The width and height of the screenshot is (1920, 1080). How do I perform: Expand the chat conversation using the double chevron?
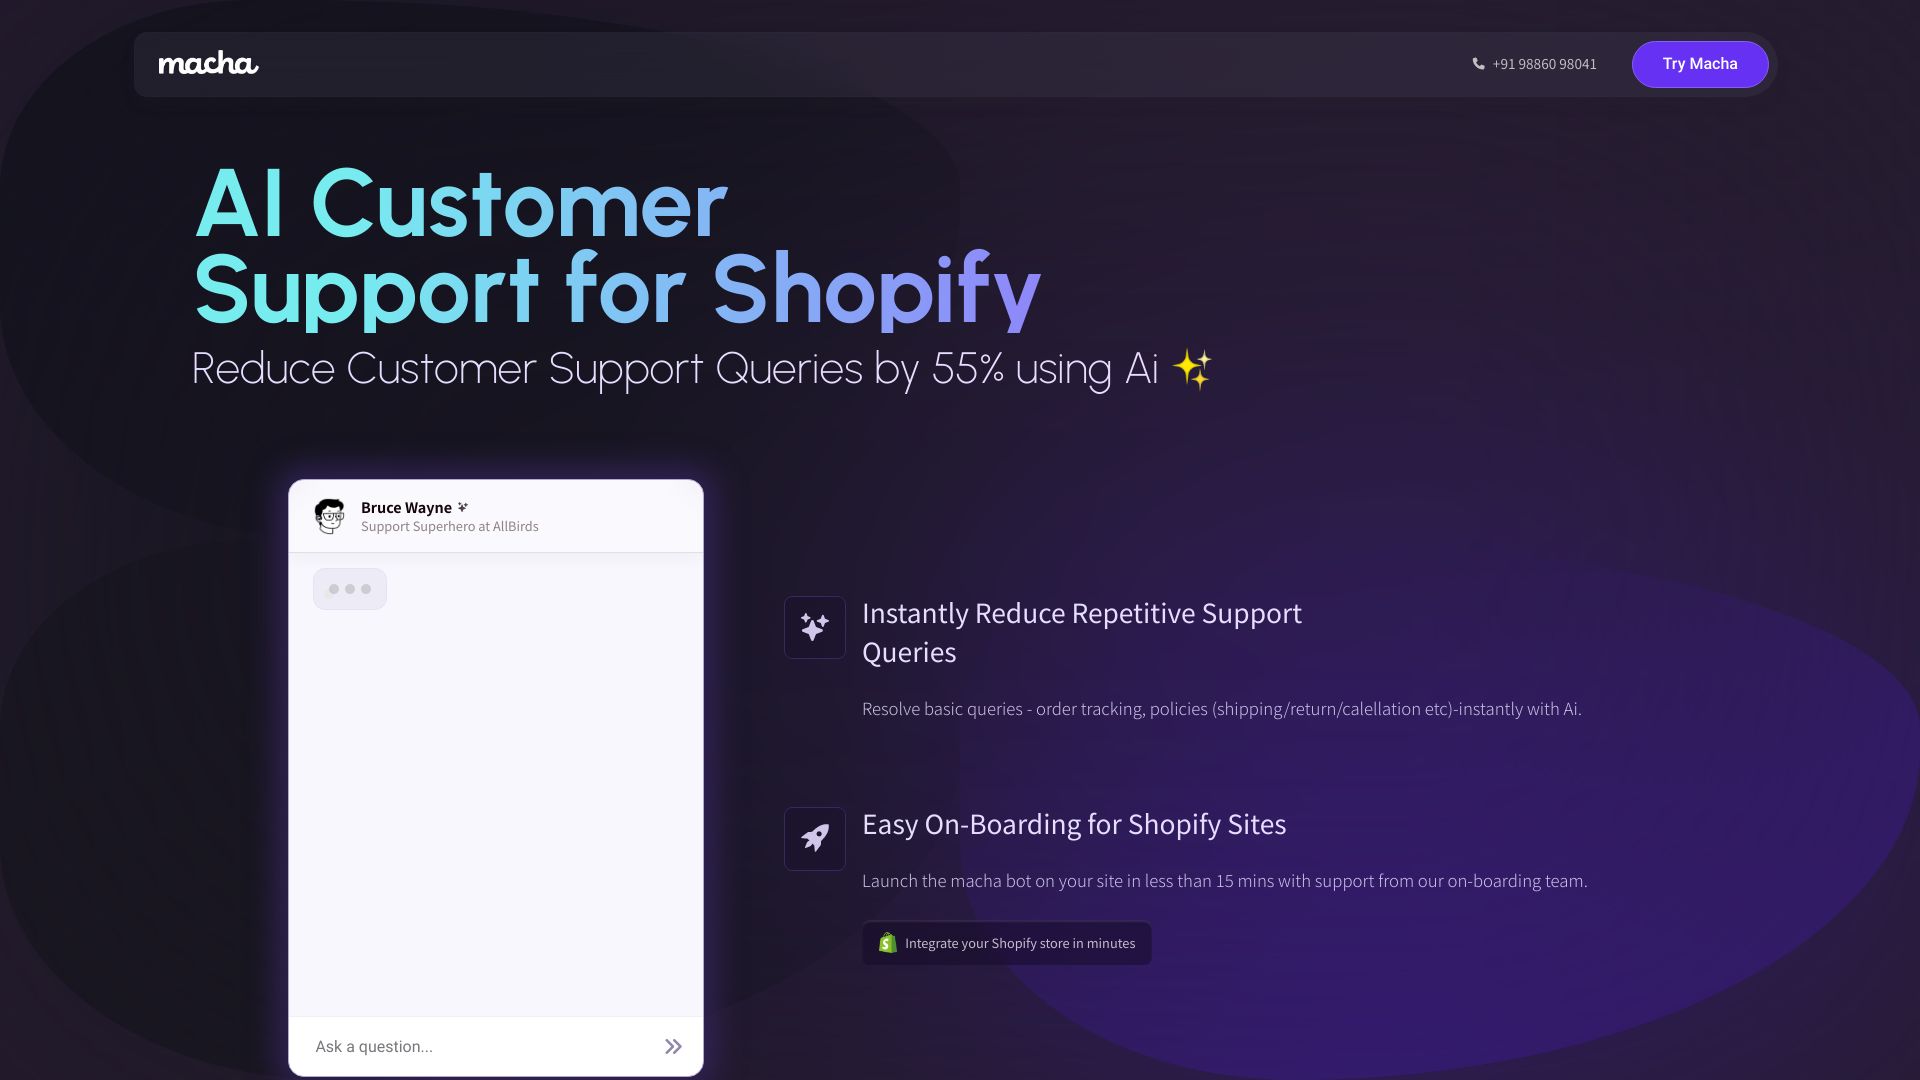[x=673, y=1046]
